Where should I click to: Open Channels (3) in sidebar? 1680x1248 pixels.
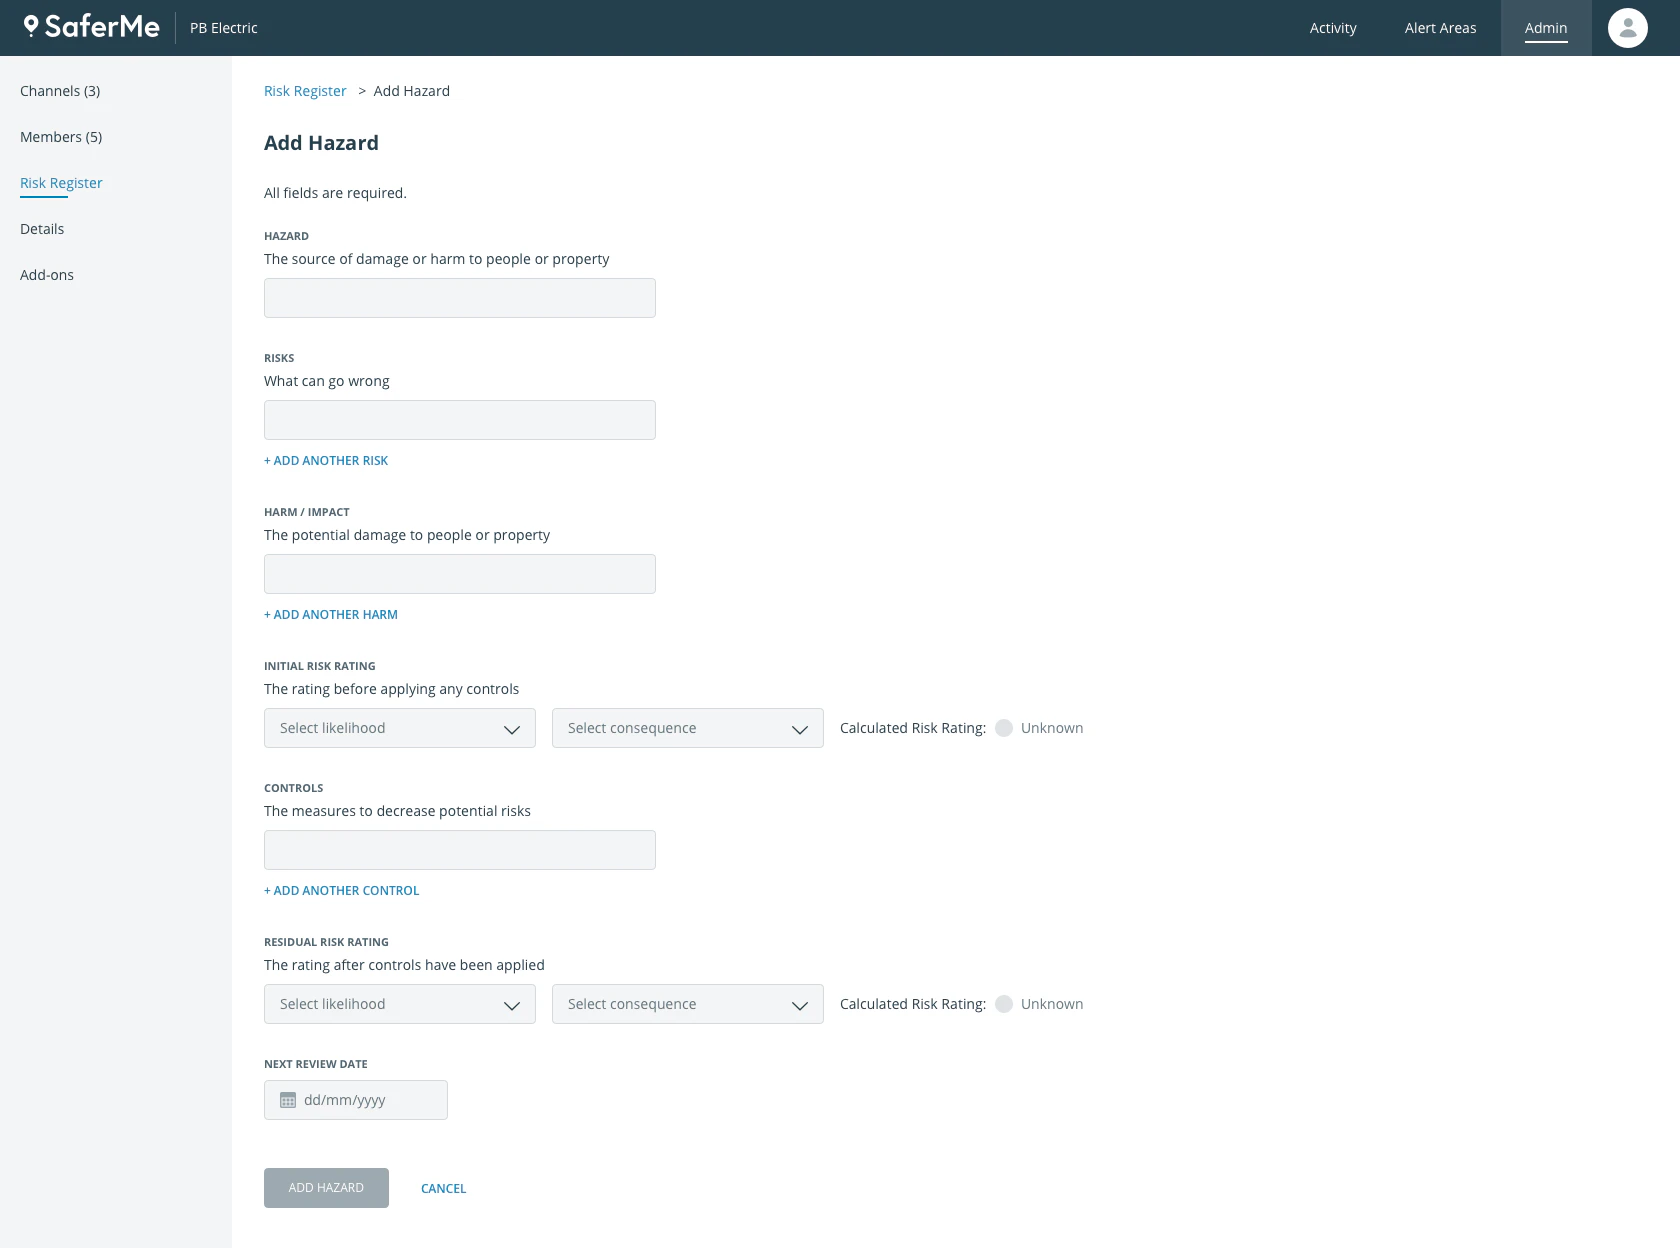coord(60,91)
